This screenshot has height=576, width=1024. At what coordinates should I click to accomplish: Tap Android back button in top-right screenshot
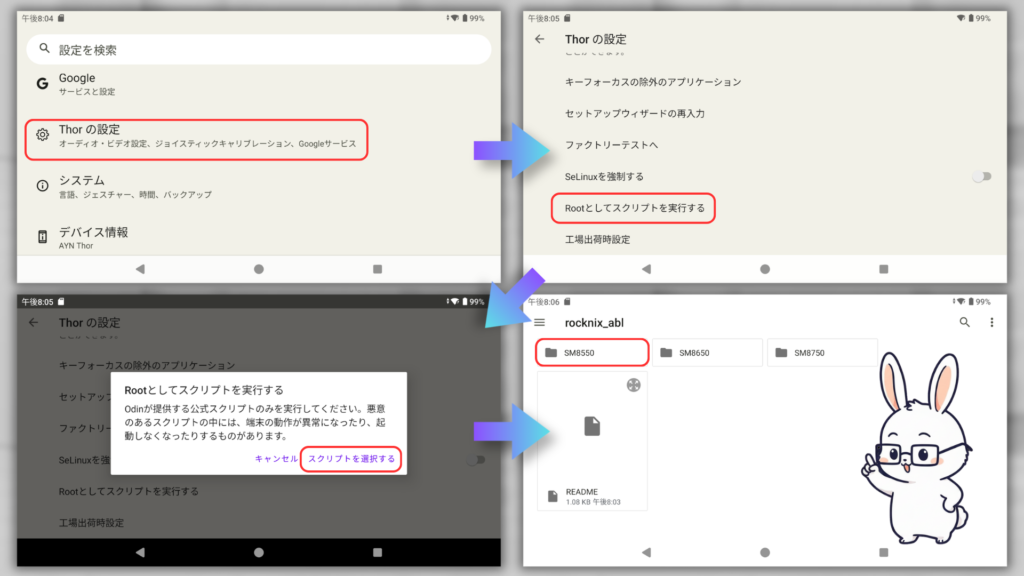point(646,269)
